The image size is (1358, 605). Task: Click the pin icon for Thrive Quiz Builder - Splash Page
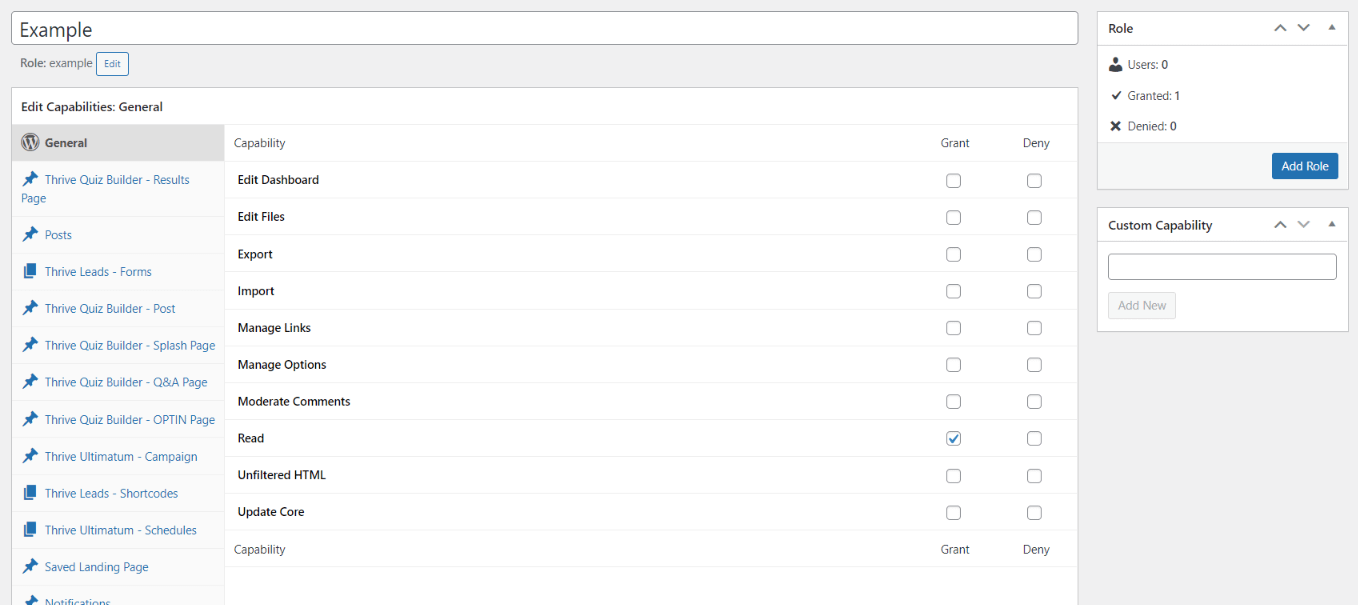30,345
